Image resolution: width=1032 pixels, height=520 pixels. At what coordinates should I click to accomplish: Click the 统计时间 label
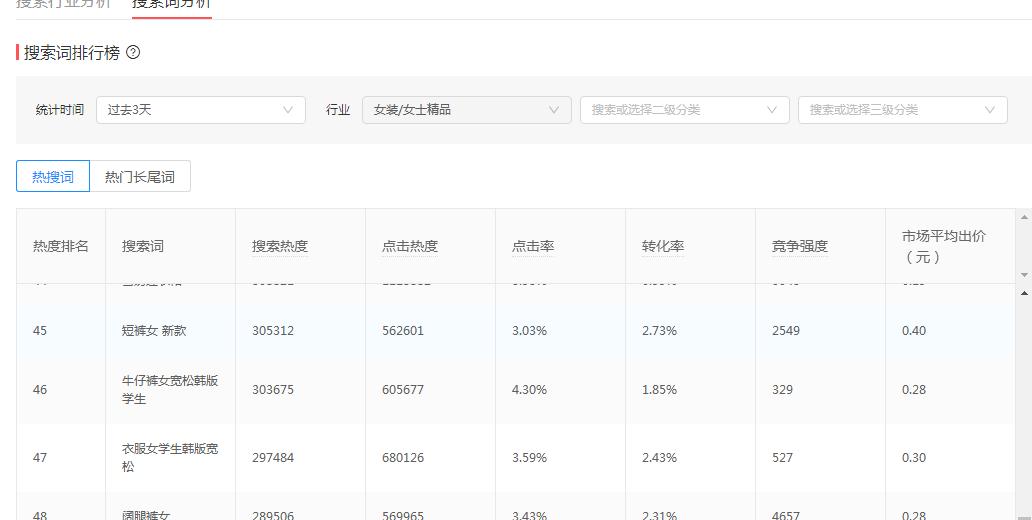tap(60, 110)
